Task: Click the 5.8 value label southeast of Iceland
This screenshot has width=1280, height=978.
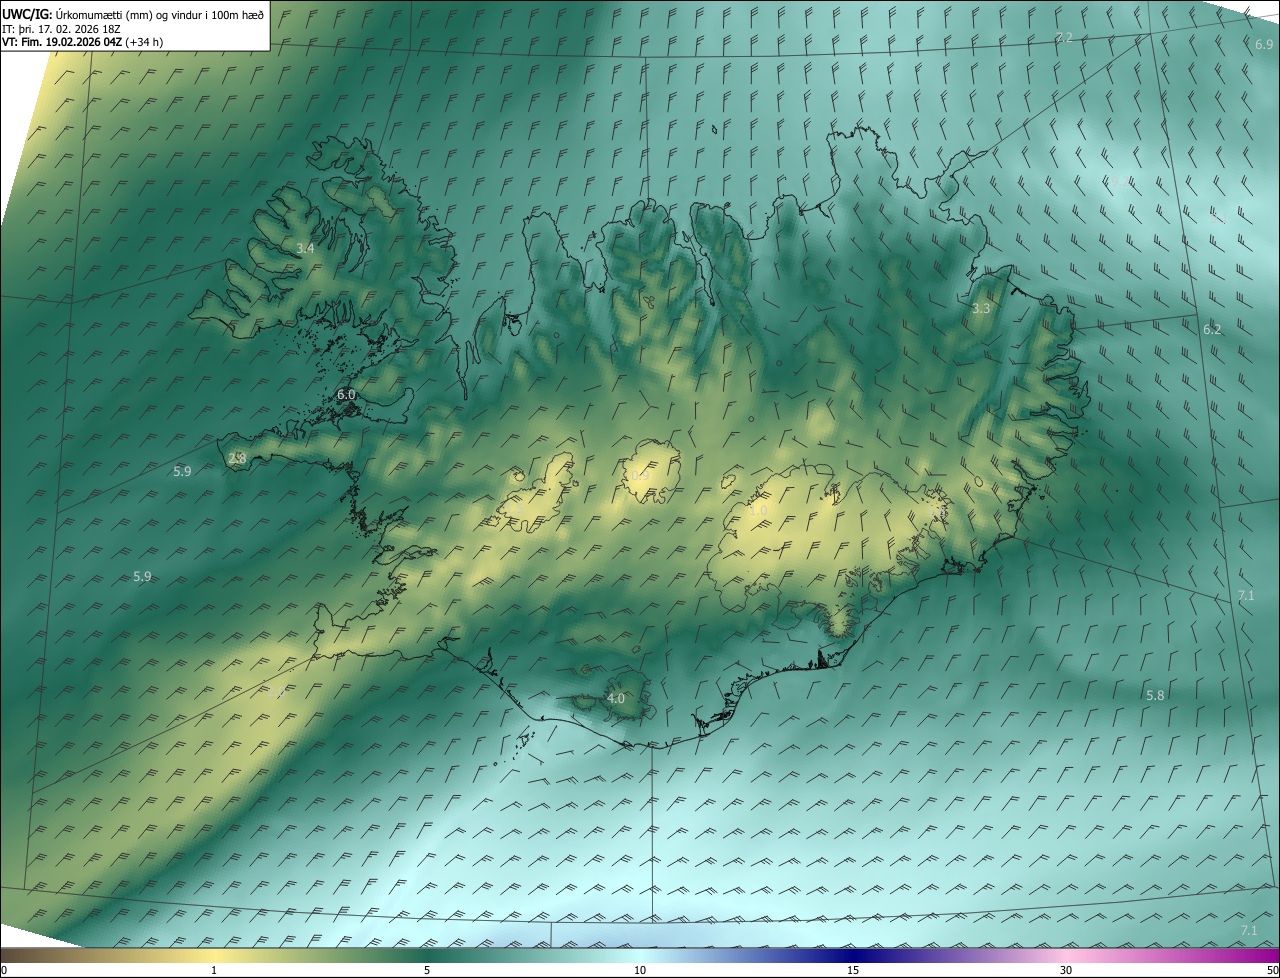Action: pos(1155,695)
